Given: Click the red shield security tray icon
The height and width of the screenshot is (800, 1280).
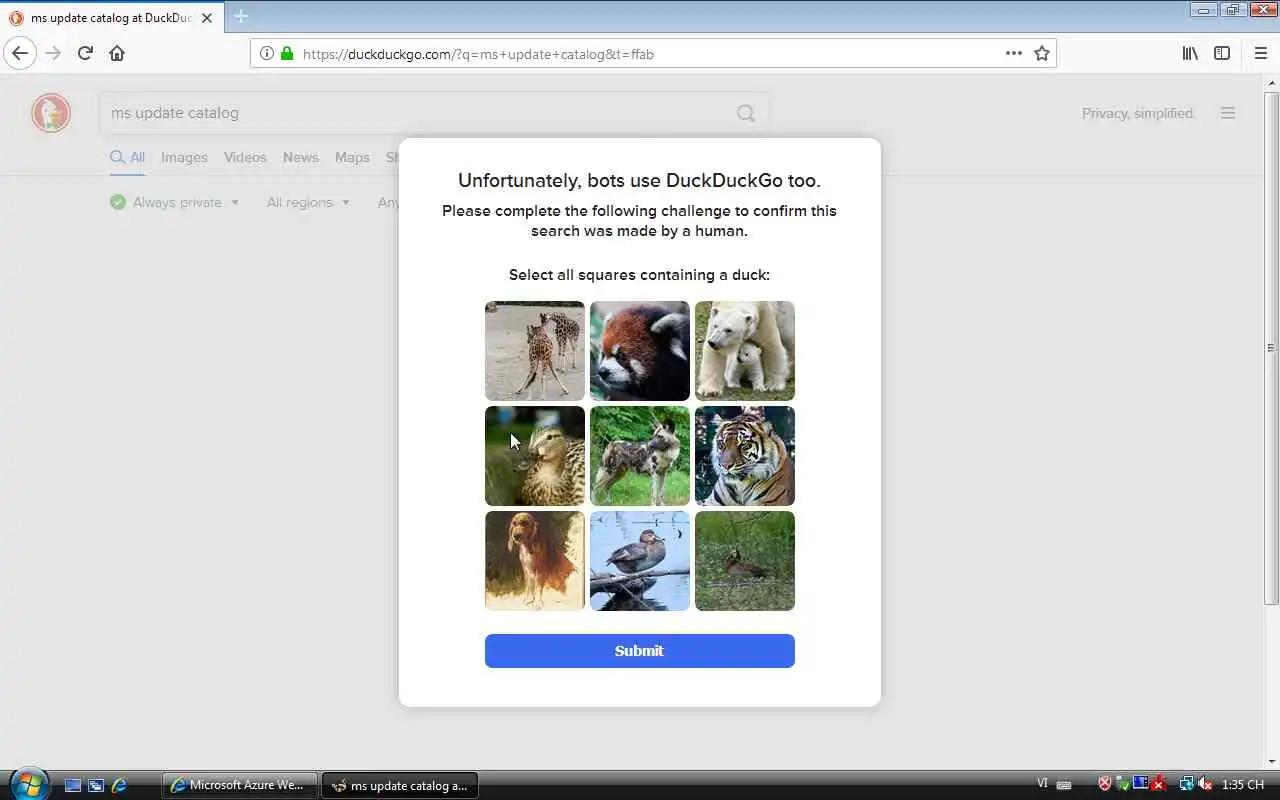Looking at the screenshot, I should 1105,785.
